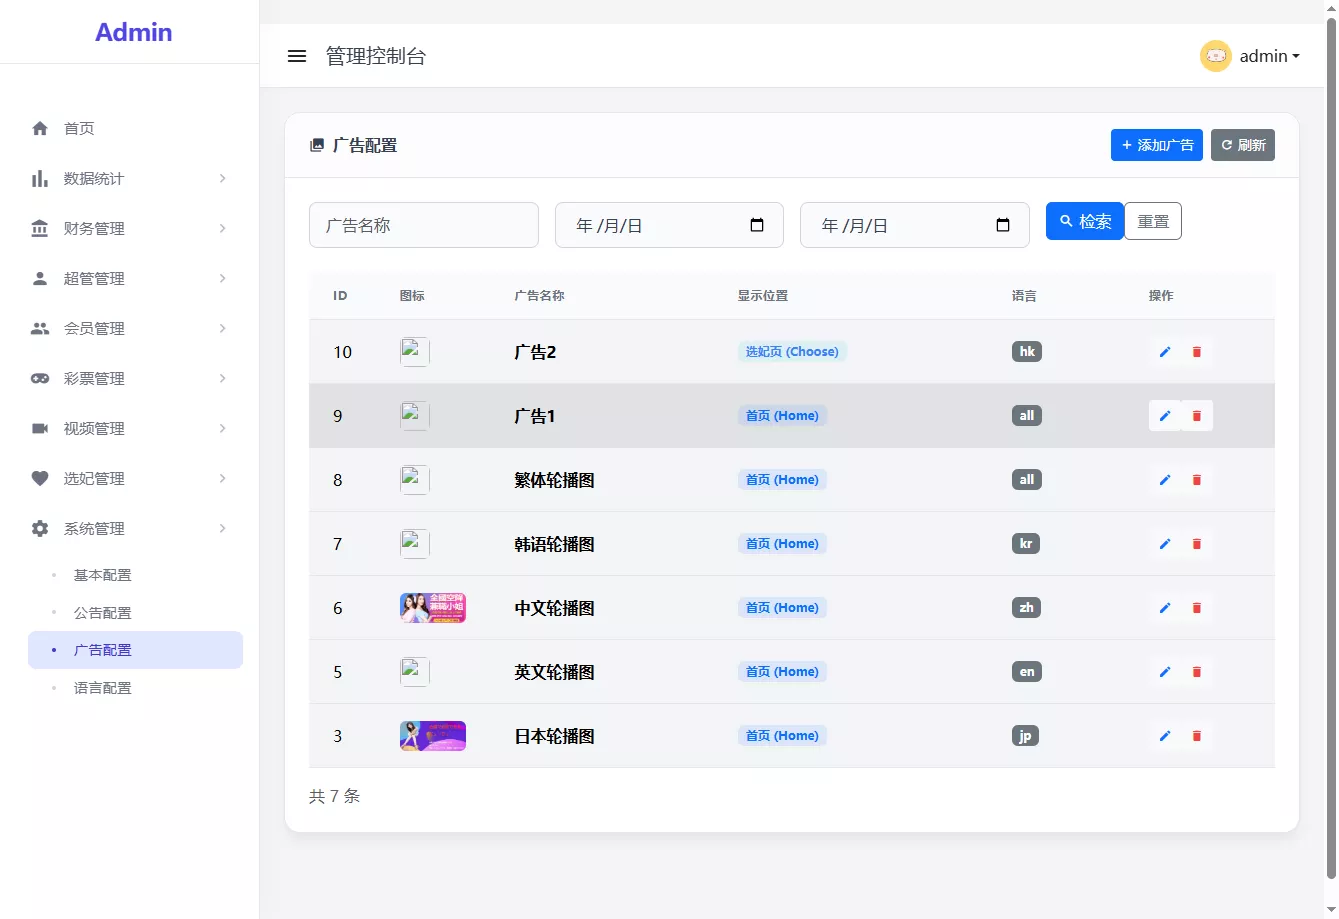Viewport: 1339px width, 919px height.
Task: Click the 系统管理 gear icon
Action: [x=39, y=528]
